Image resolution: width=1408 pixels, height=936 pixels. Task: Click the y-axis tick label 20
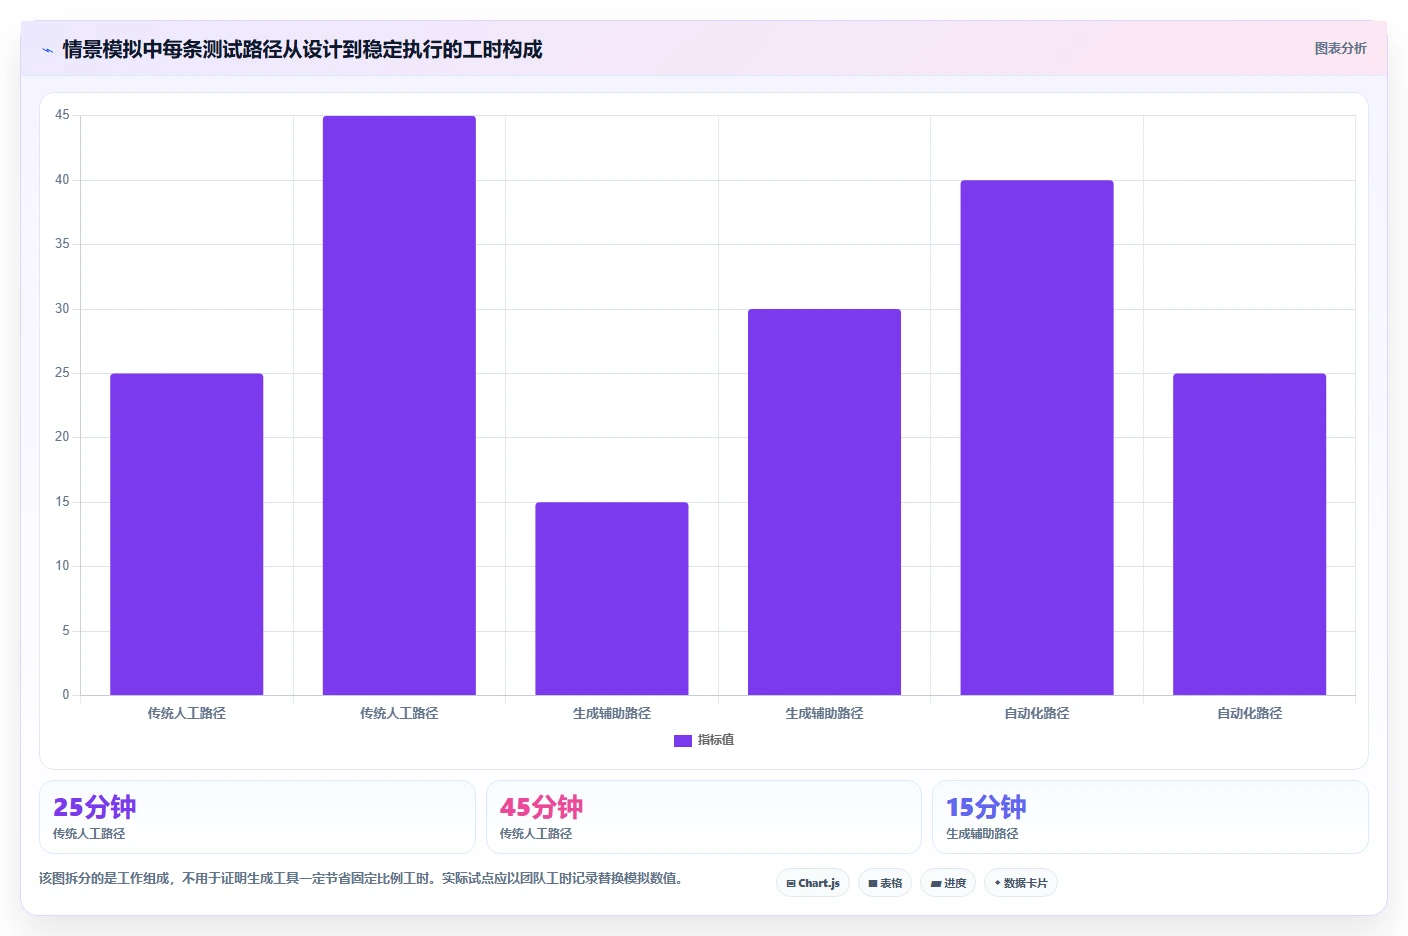[62, 437]
